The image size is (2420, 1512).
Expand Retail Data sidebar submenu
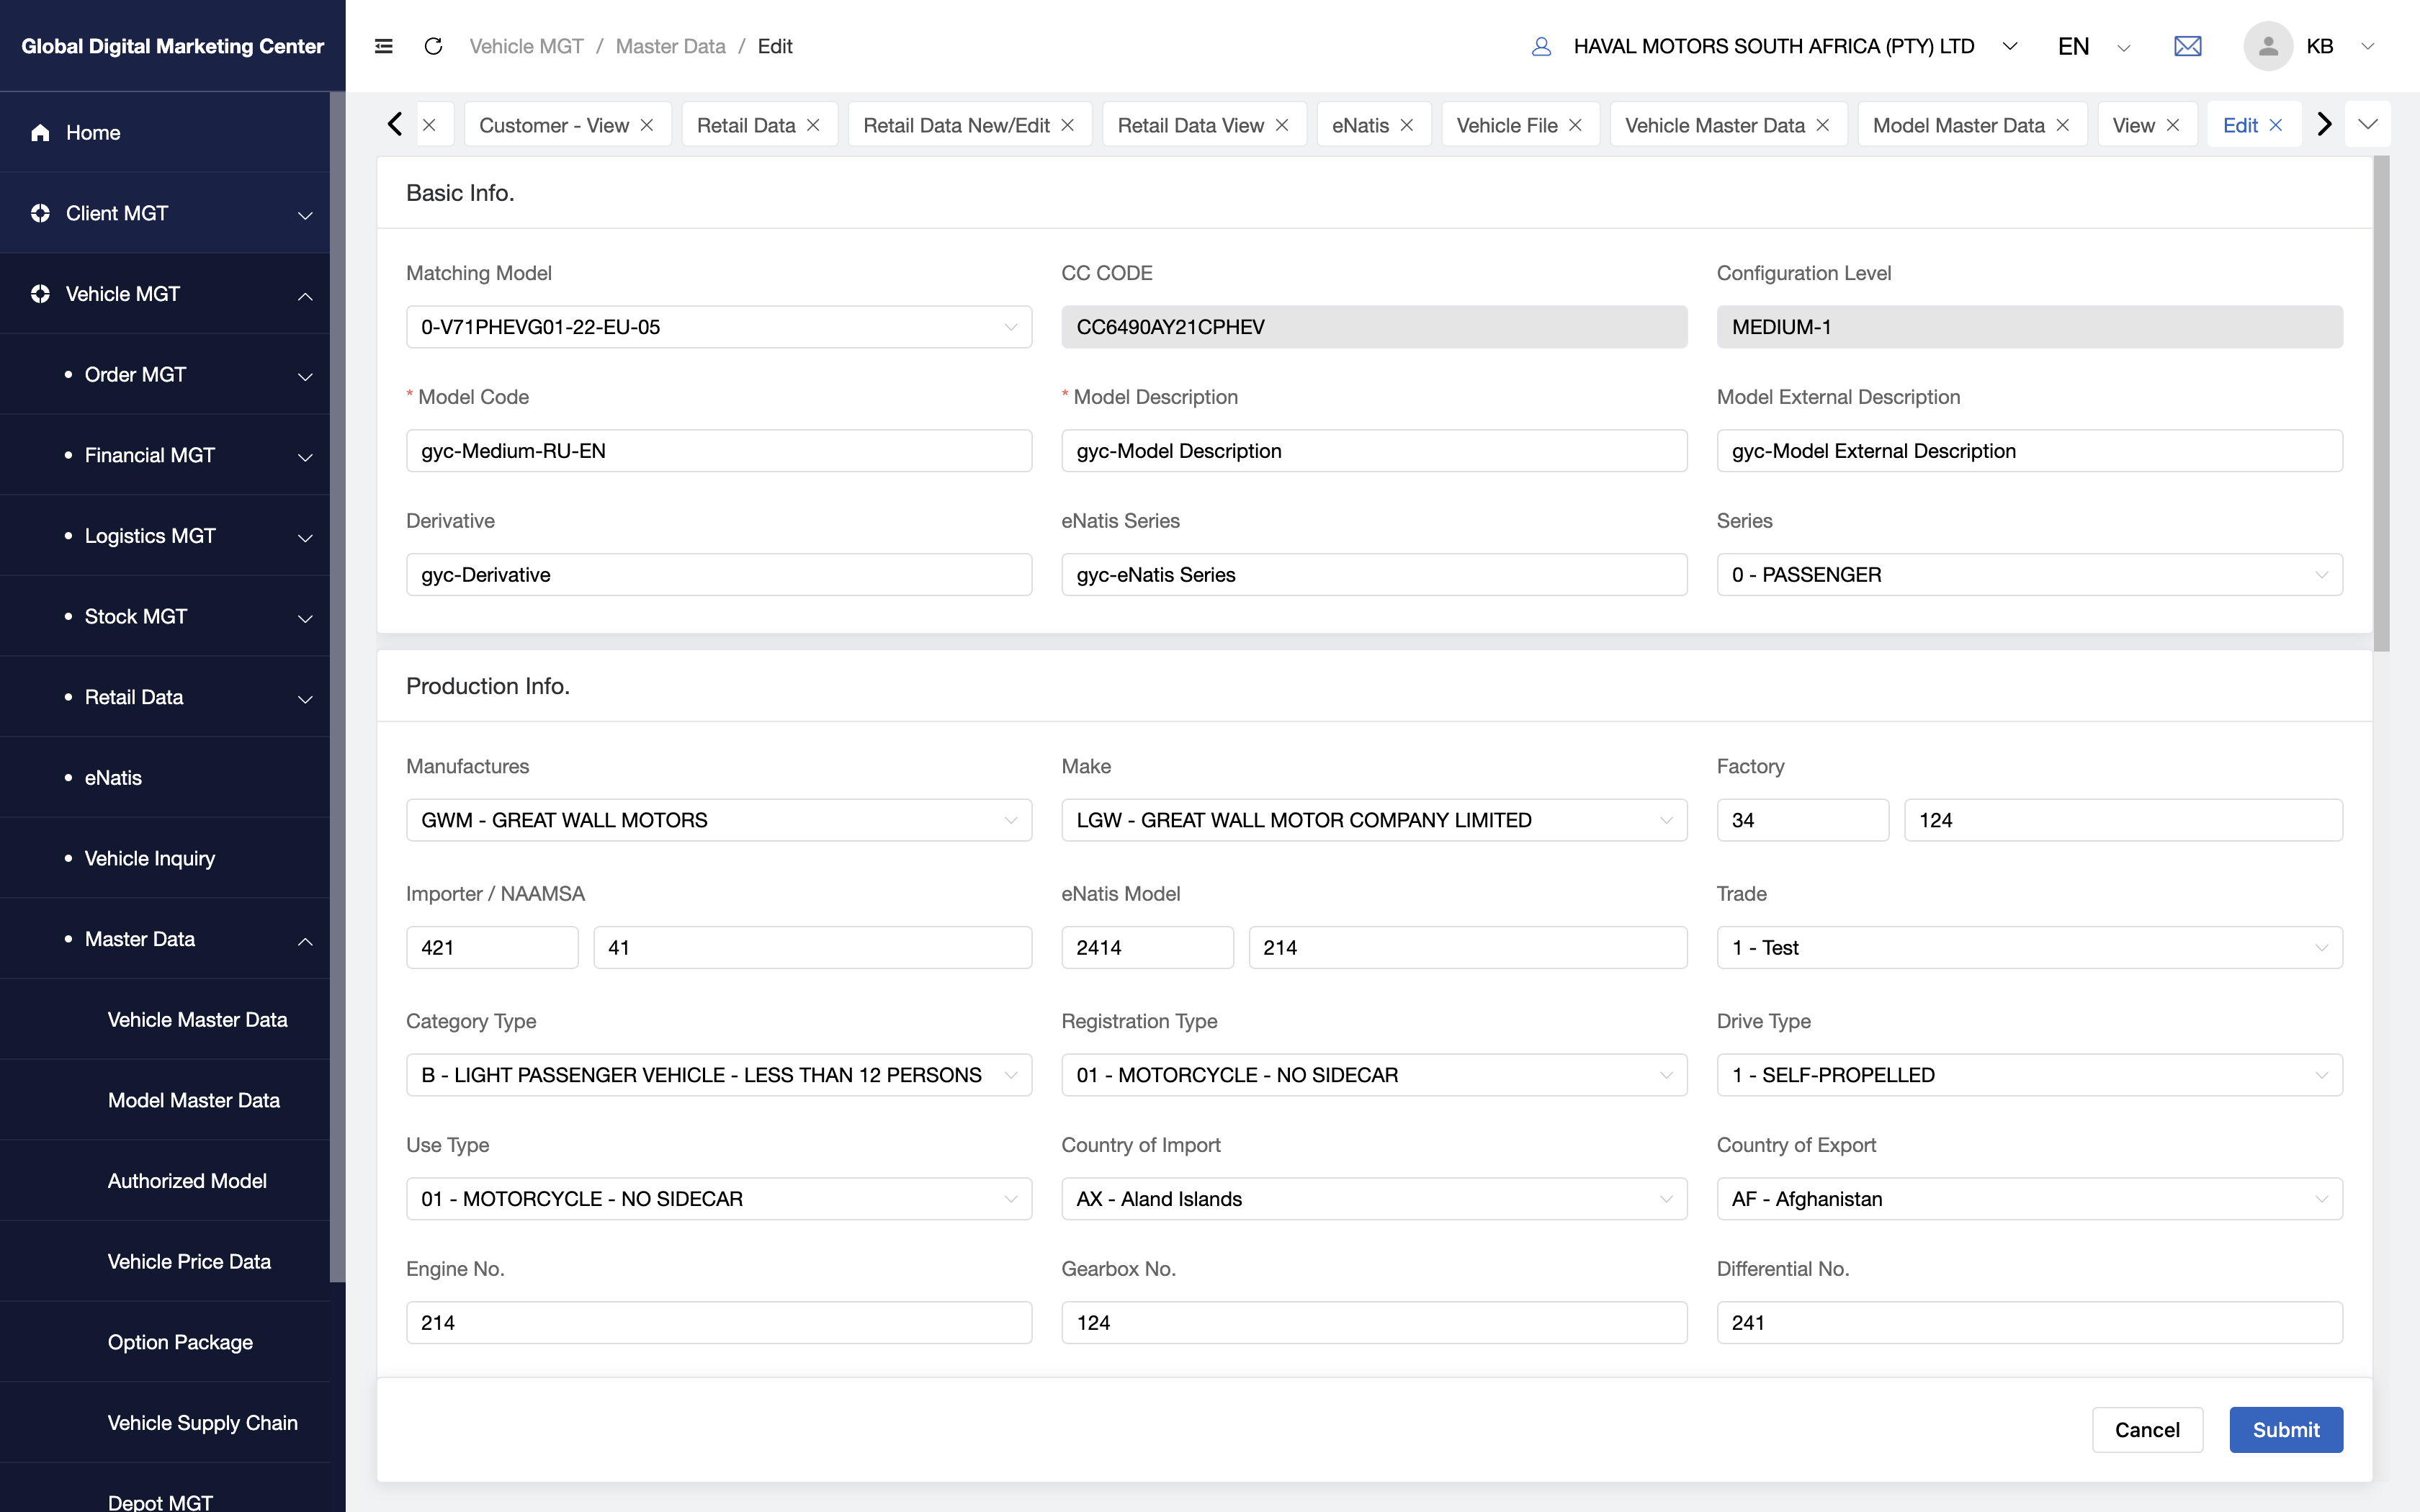coord(165,697)
